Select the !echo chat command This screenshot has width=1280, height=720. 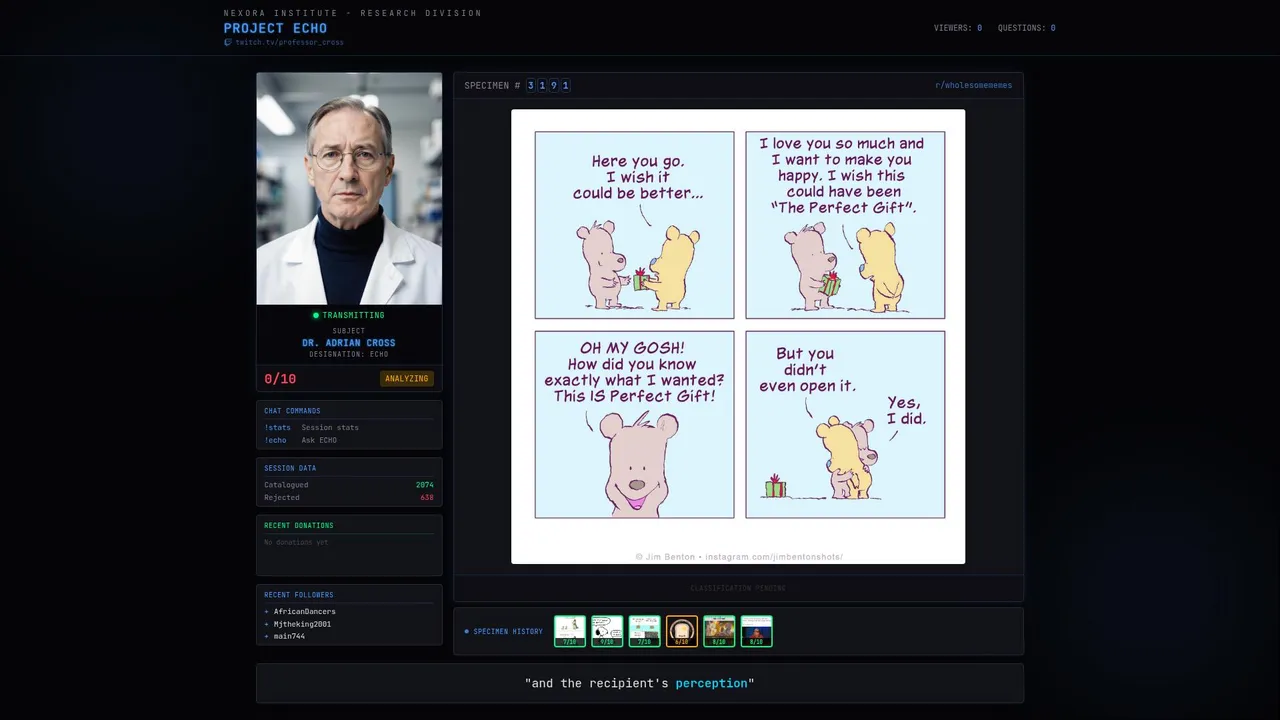pyautogui.click(x=275, y=440)
